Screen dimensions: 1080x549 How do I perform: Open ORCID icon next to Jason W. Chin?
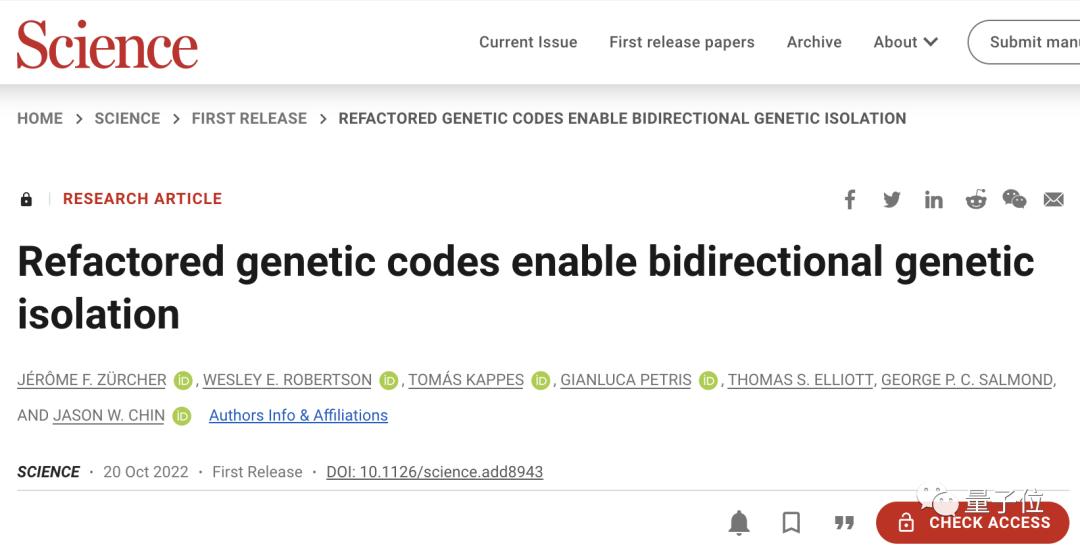pos(182,416)
